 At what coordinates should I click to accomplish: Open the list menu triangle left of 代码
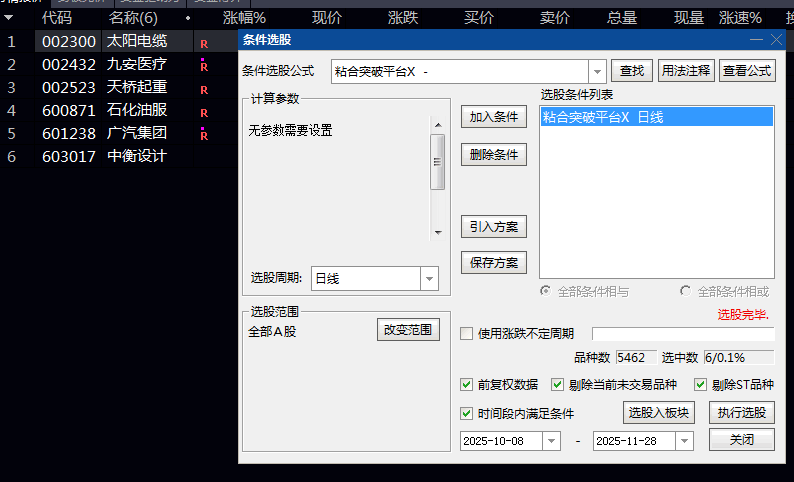click(x=9, y=18)
